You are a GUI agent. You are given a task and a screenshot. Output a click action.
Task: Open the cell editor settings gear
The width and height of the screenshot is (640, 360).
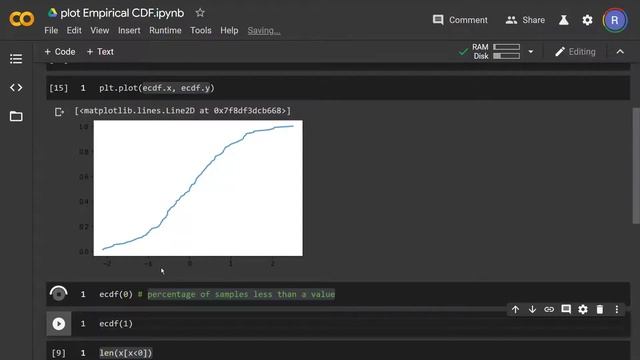pos(583,309)
